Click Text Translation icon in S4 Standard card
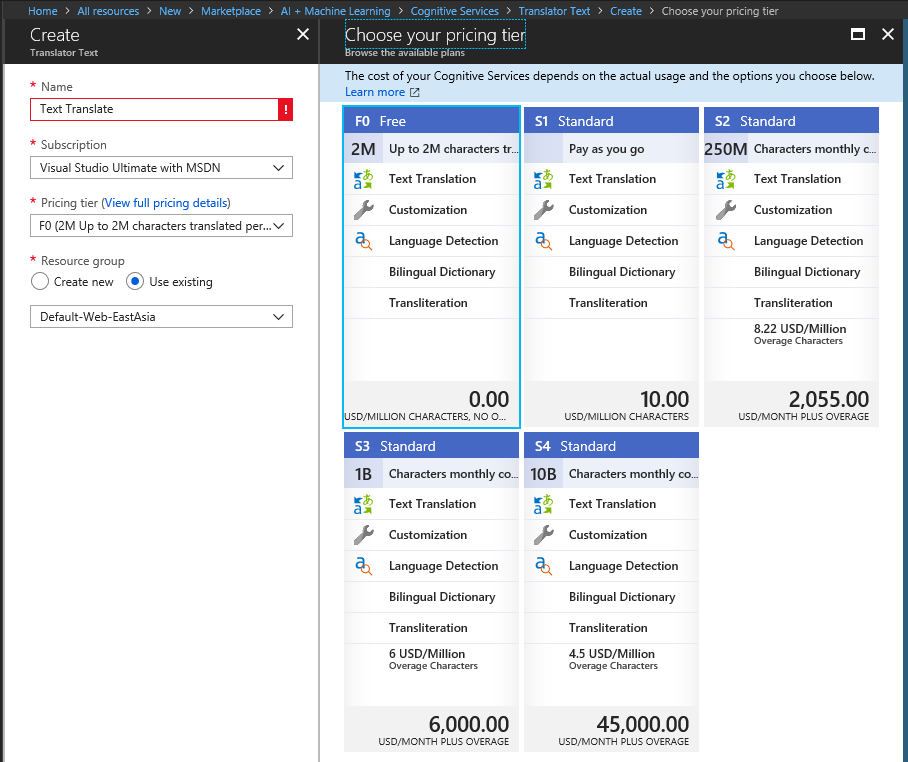This screenshot has height=762, width=908. click(x=543, y=504)
